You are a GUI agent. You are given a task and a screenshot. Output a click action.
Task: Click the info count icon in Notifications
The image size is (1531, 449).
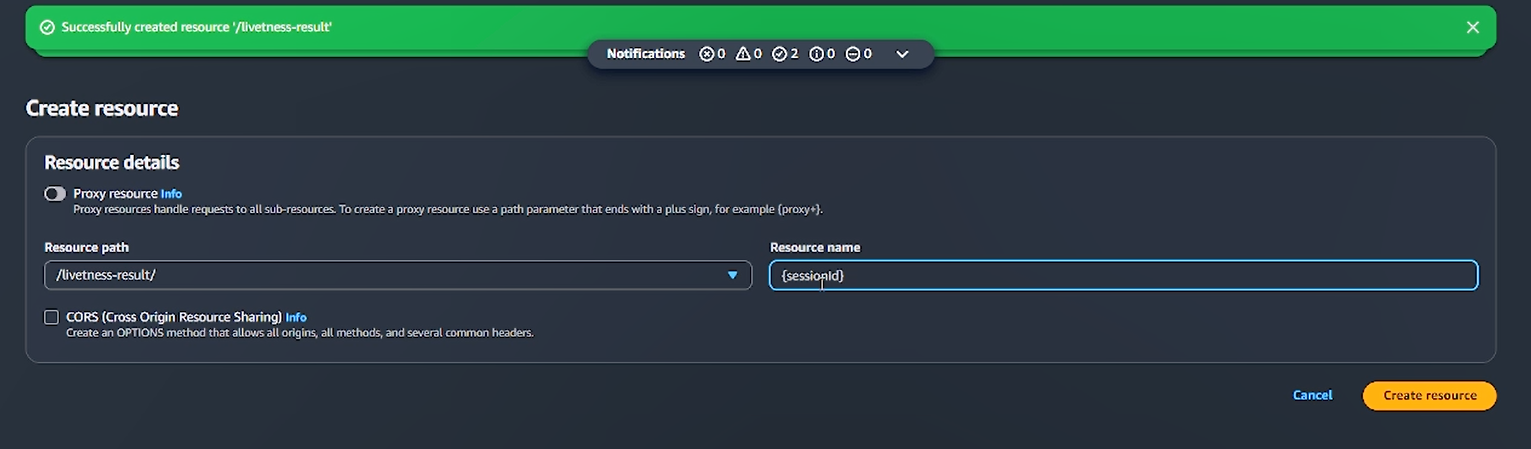(x=816, y=54)
